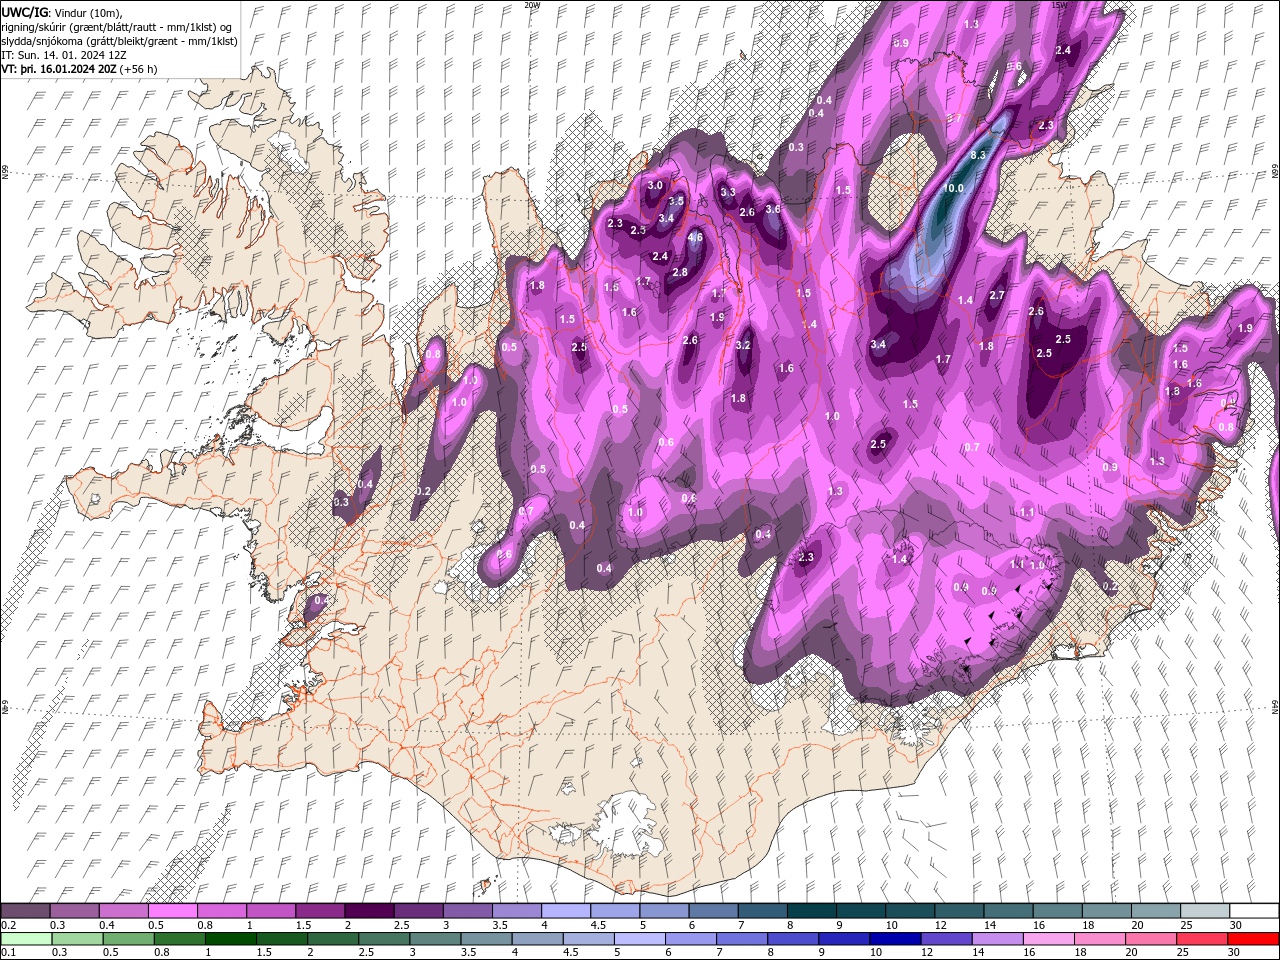Viewport: 1280px width, 960px height.
Task: Pick the pale green 0.1 swatch in lower legend
Action: tap(25, 939)
